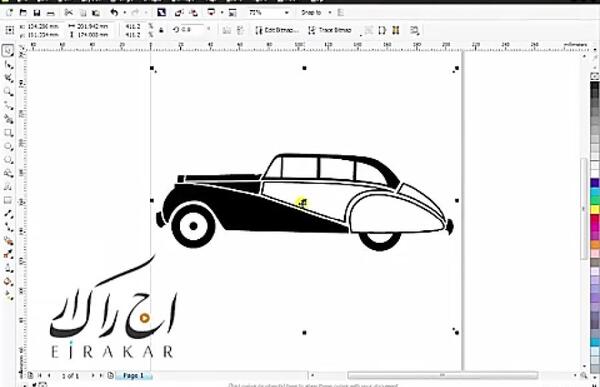The image size is (600, 387).
Task: Click the Print icon
Action: click(x=51, y=13)
